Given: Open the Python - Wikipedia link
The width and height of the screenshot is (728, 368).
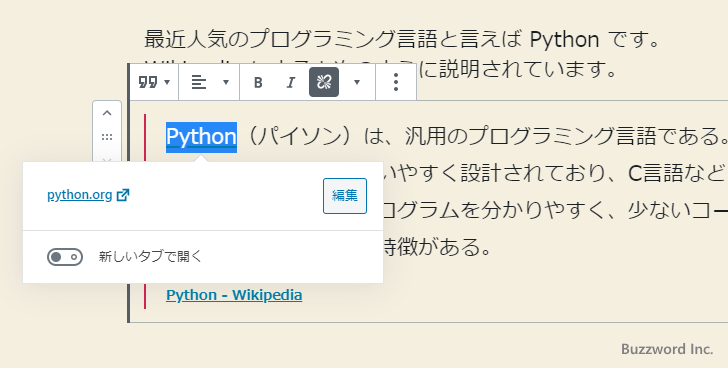Looking at the screenshot, I should 234,295.
